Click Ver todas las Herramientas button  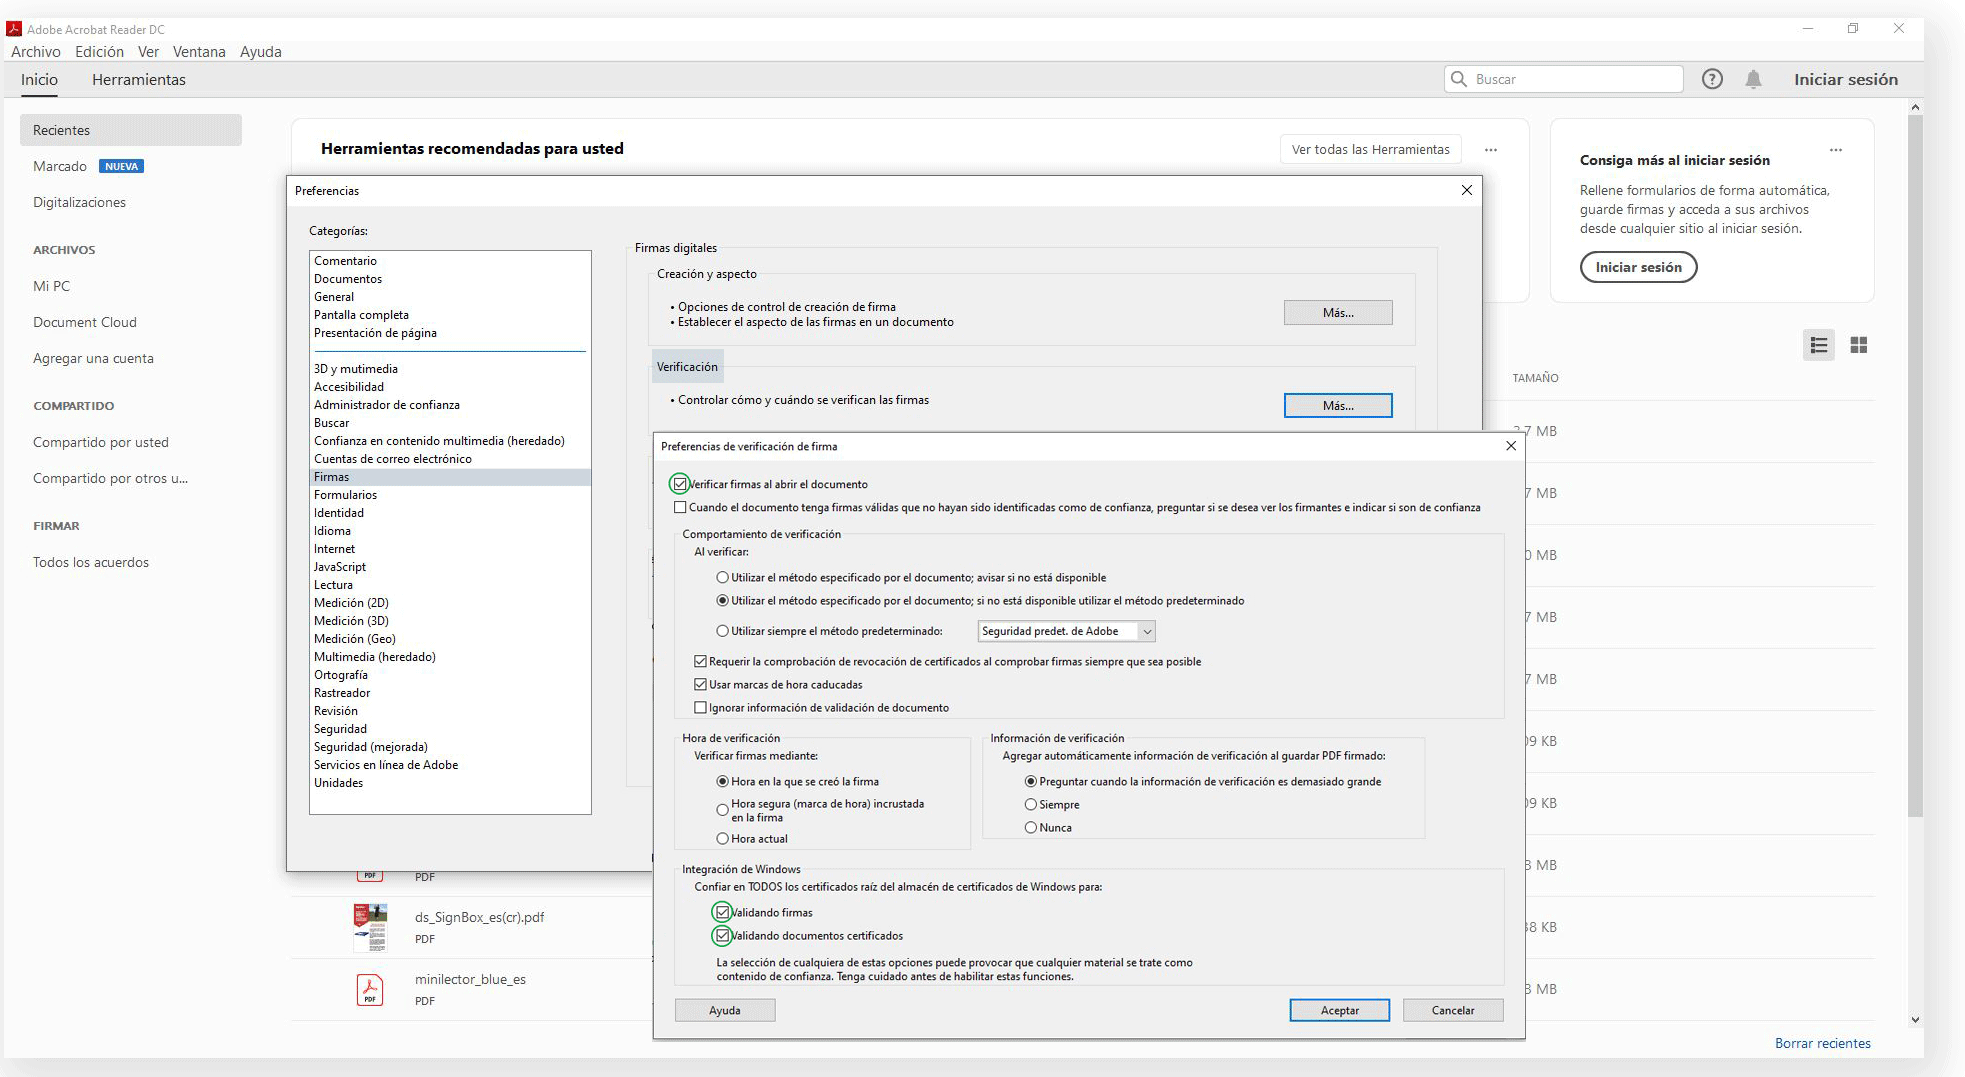pyautogui.click(x=1370, y=149)
